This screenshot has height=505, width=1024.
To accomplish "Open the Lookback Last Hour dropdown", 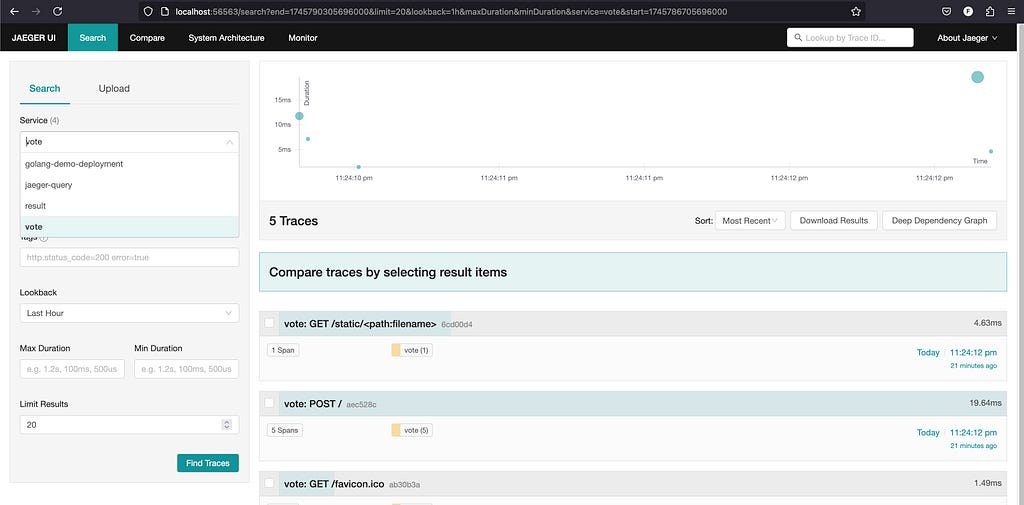I will pos(129,313).
